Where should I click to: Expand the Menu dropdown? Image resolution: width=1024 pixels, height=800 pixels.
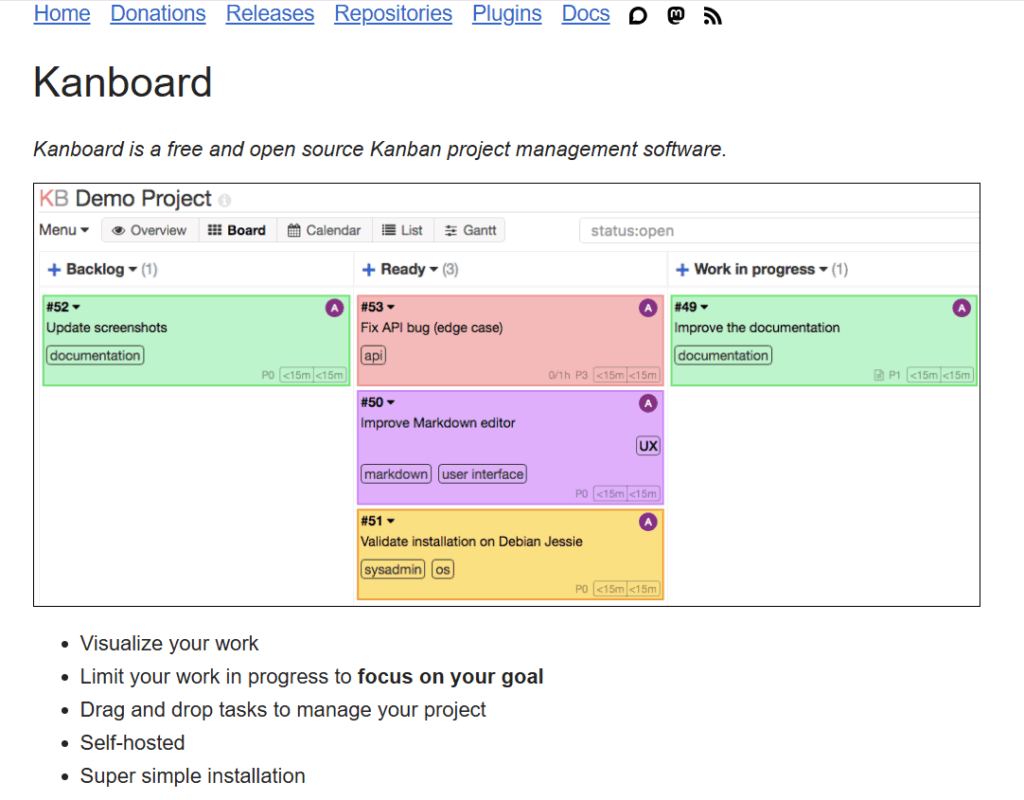[64, 230]
